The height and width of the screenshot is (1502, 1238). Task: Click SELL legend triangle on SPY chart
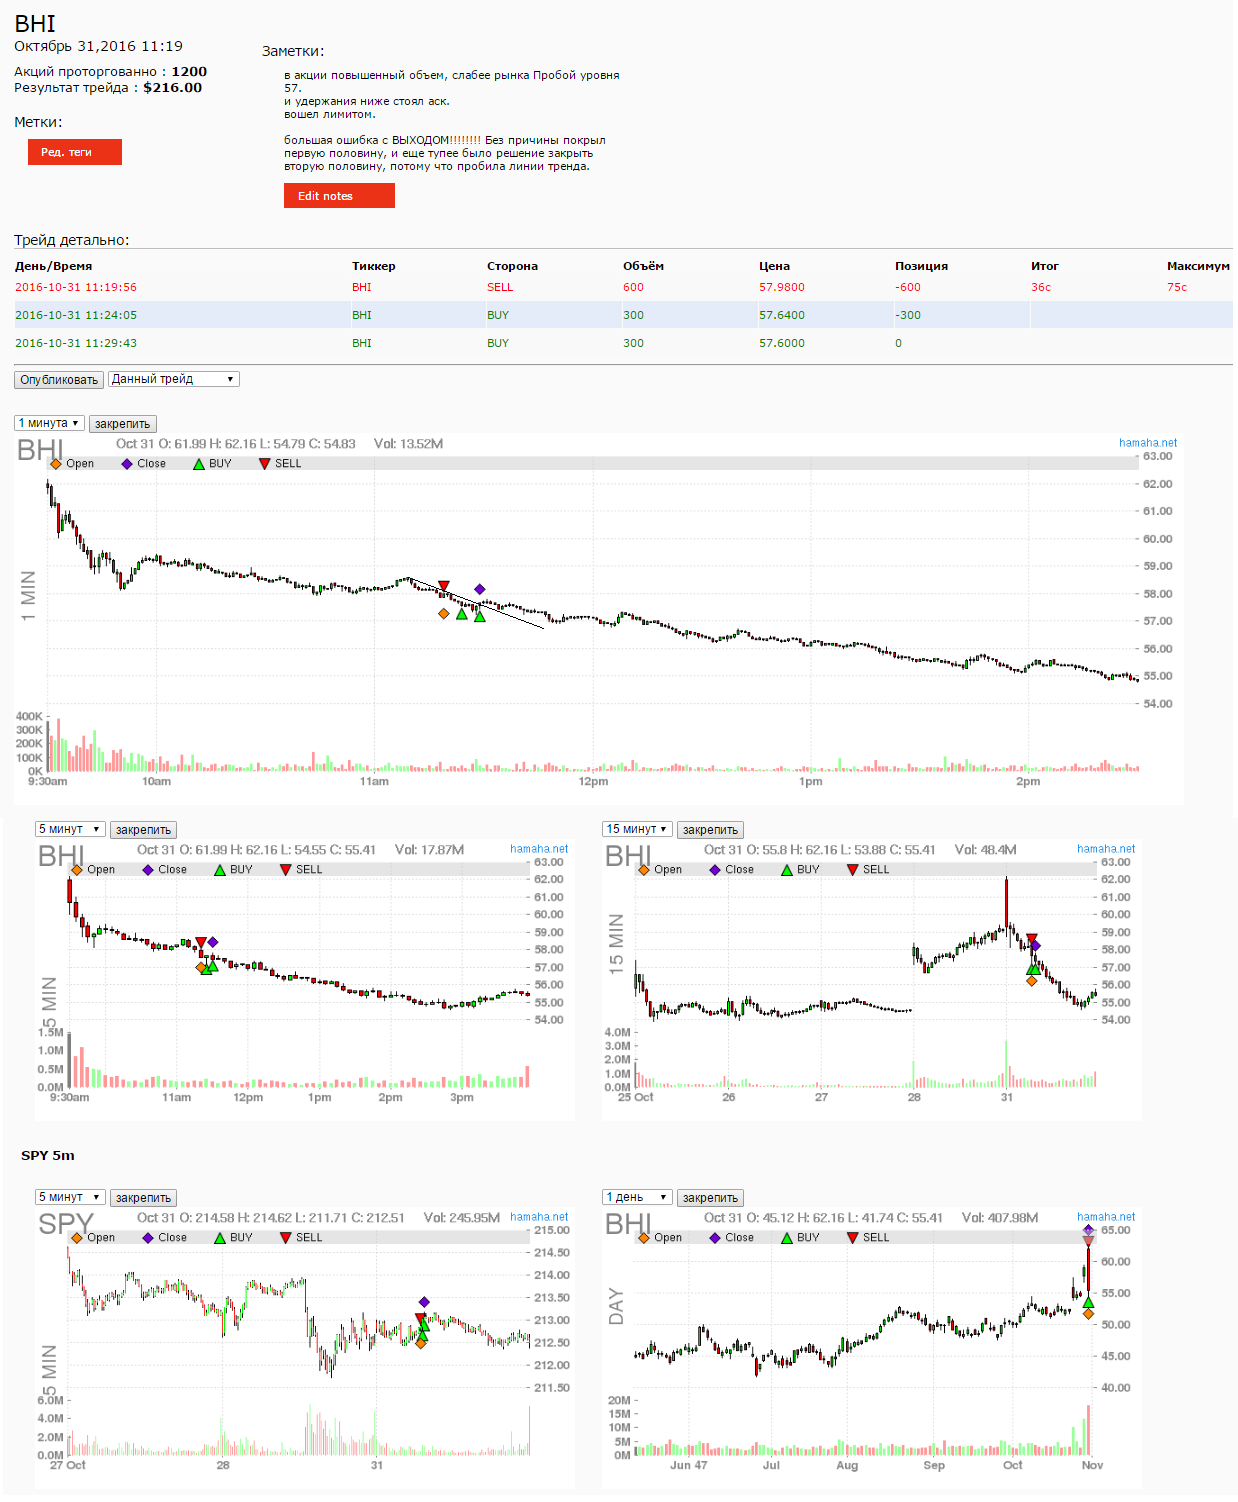(285, 1238)
